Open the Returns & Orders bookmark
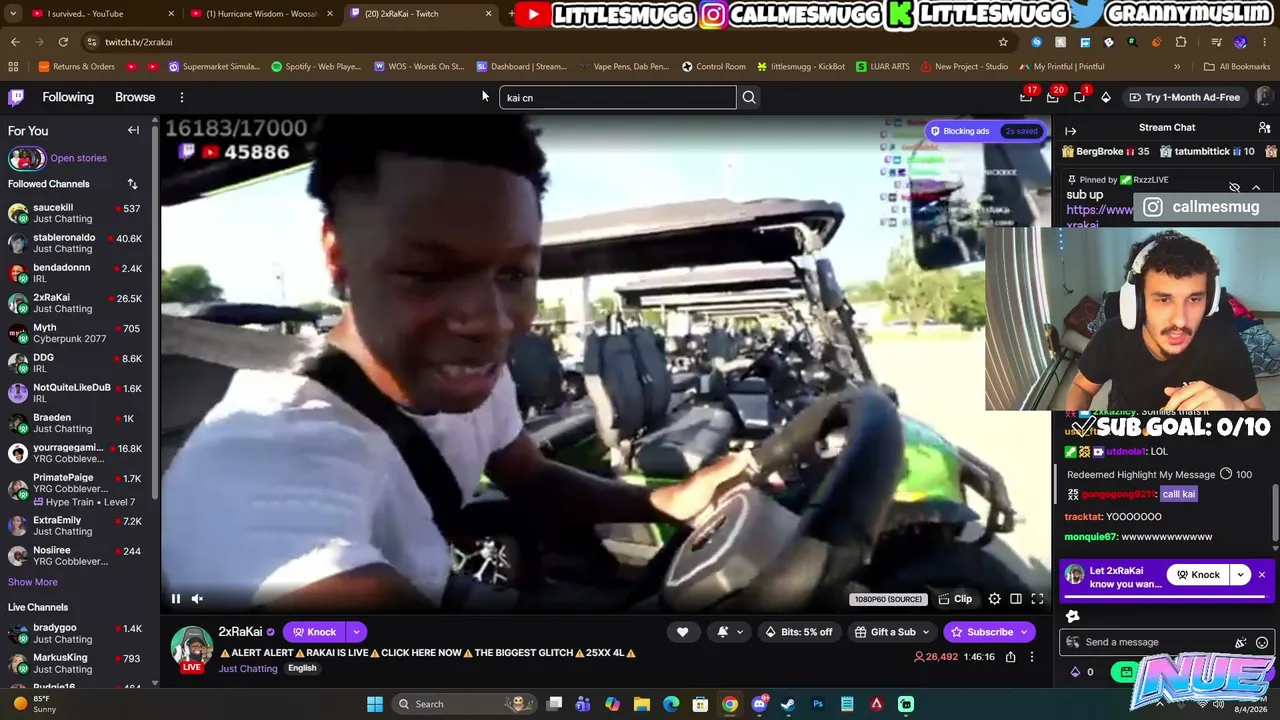This screenshot has height=720, width=1280. point(76,67)
